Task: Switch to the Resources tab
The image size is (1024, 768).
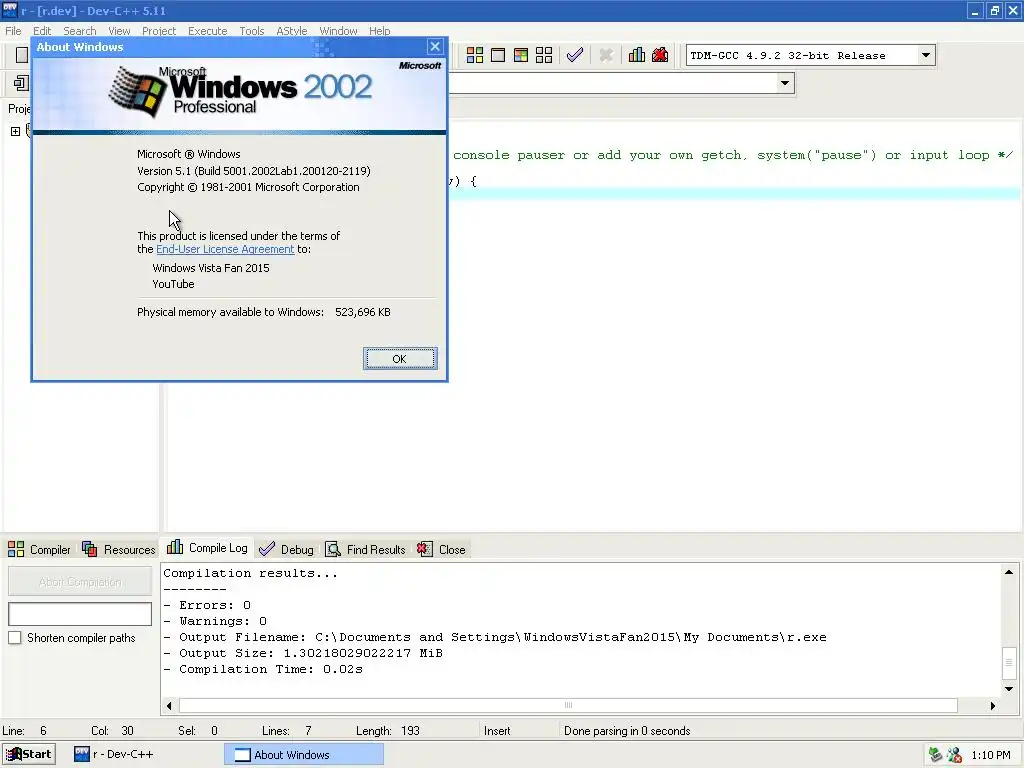Action: point(119,549)
